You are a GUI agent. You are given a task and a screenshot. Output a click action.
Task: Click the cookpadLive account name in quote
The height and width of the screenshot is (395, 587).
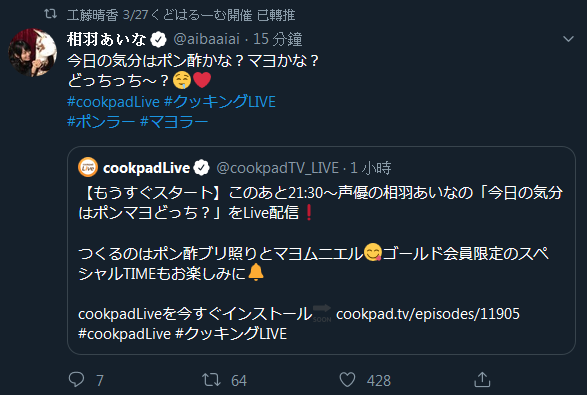pyautogui.click(x=146, y=168)
